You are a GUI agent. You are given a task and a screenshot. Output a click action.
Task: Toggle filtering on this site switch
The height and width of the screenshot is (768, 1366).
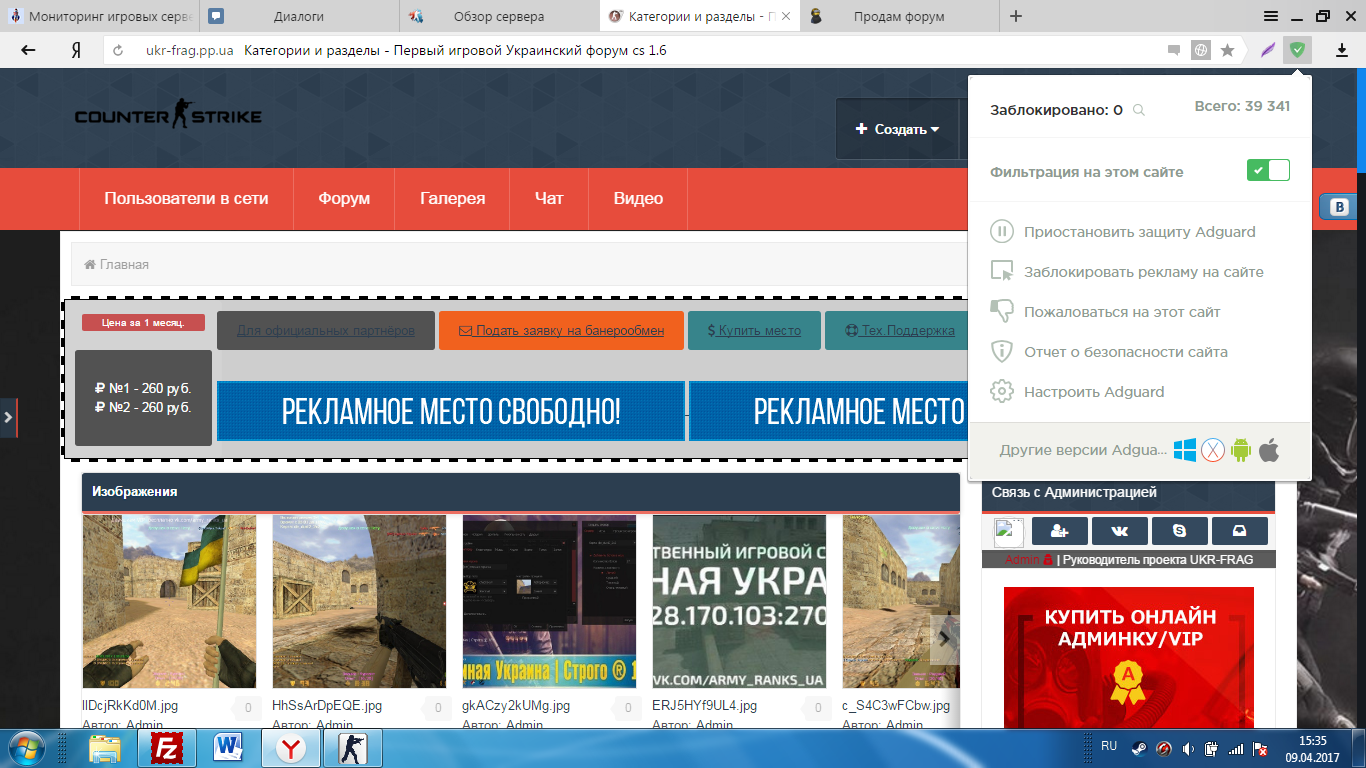coord(1268,171)
